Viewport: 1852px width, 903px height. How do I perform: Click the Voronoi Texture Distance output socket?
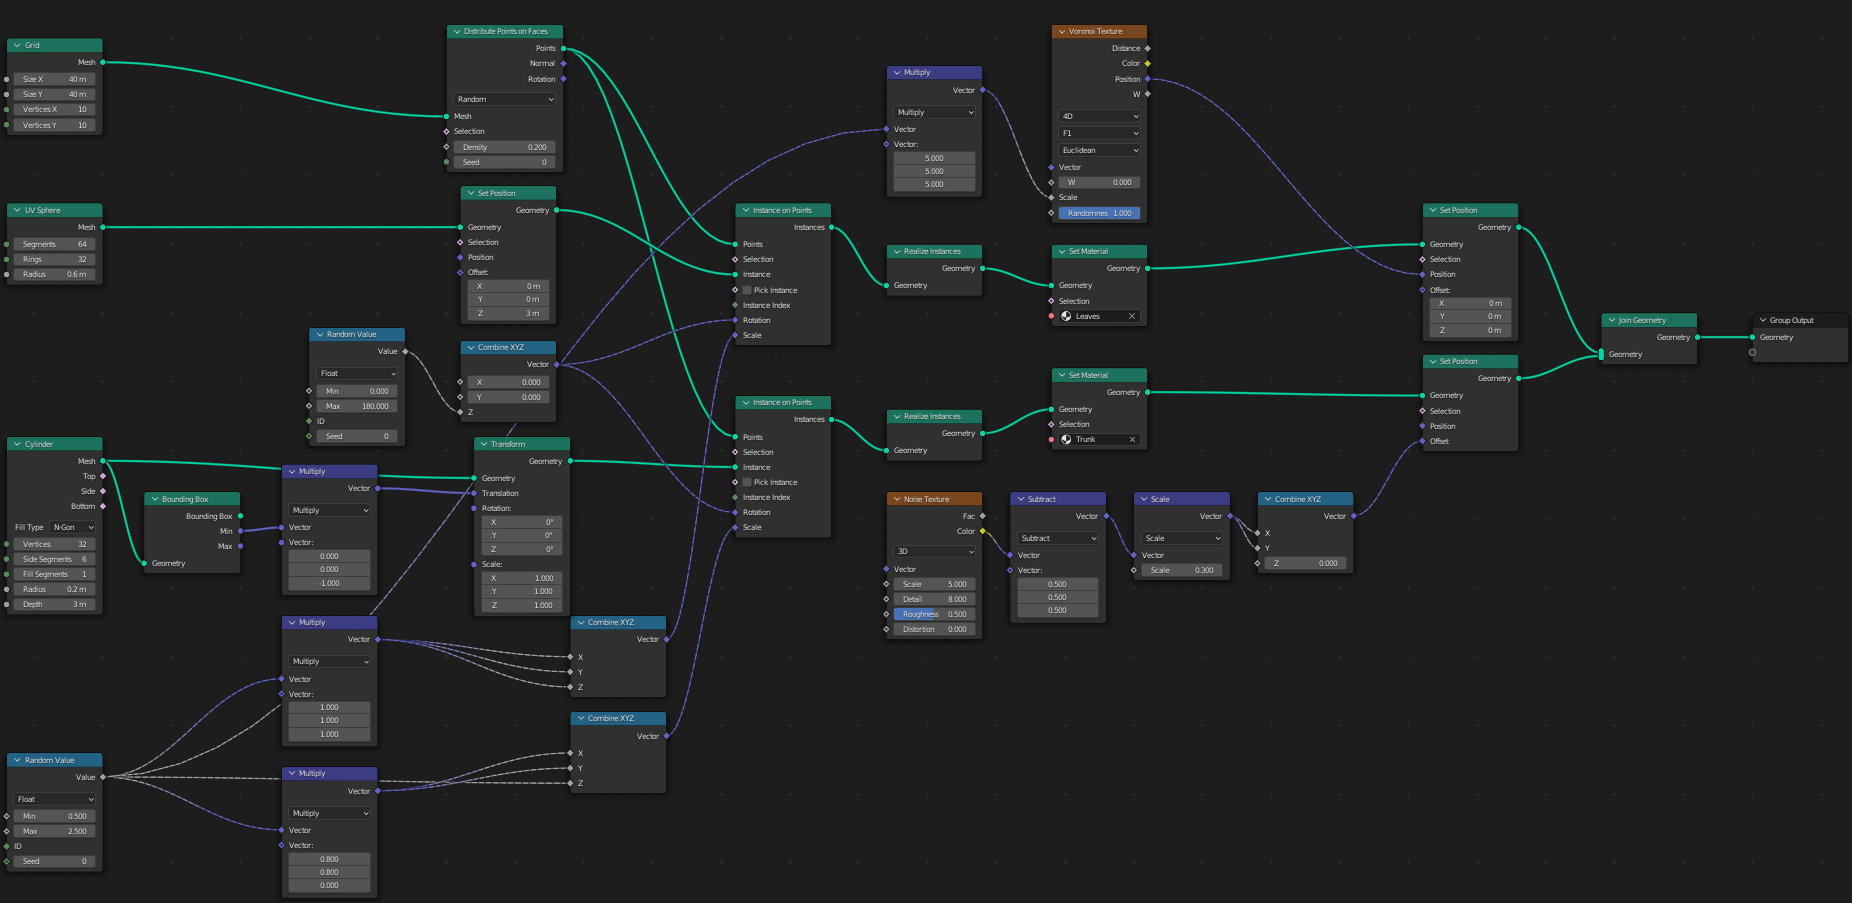click(x=1147, y=48)
